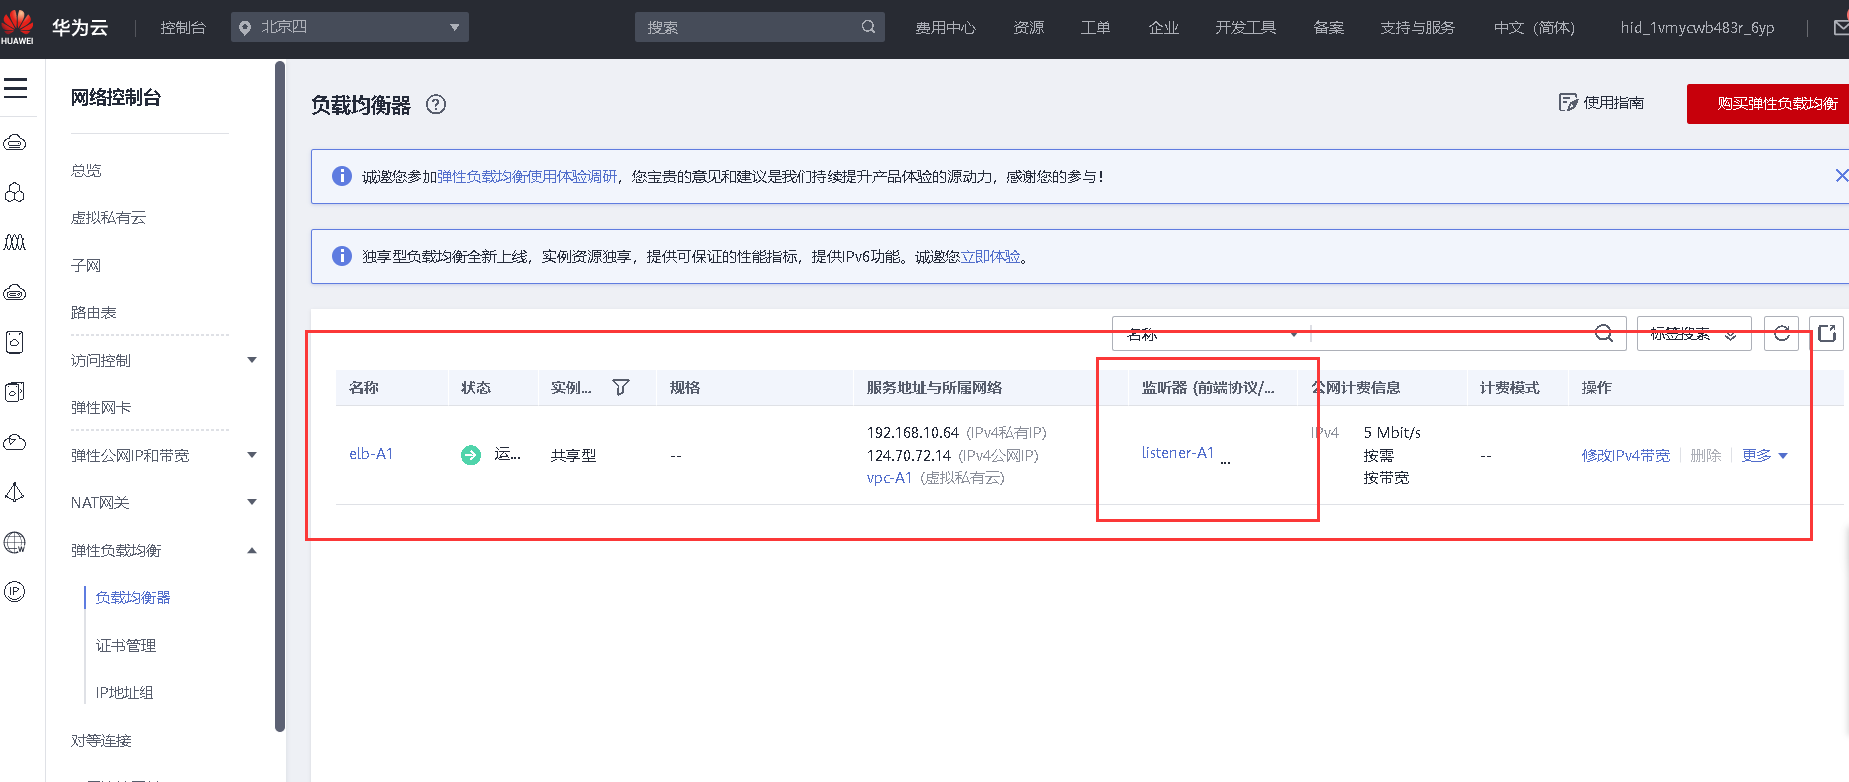Open the 支持与服务 top menu
Screen dimensions: 1849x782
1418,28
